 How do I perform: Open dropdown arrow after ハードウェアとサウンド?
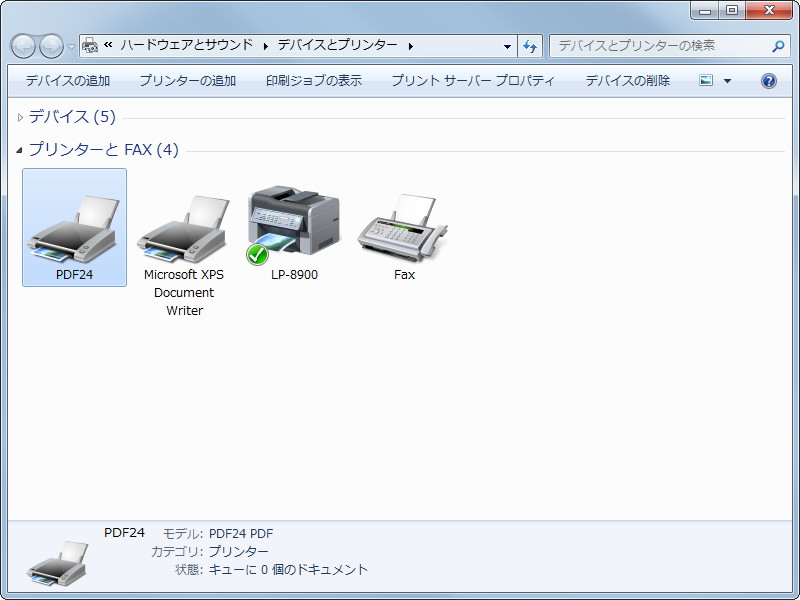[266, 46]
